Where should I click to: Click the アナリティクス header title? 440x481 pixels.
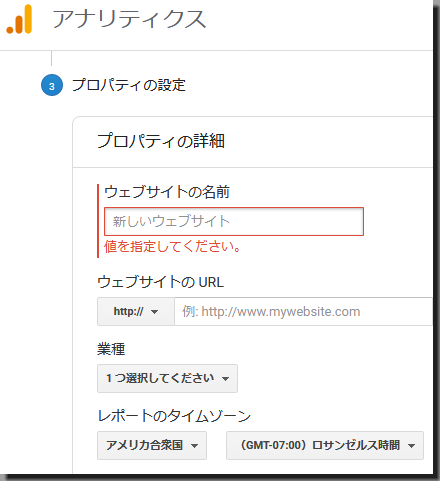pos(129,19)
